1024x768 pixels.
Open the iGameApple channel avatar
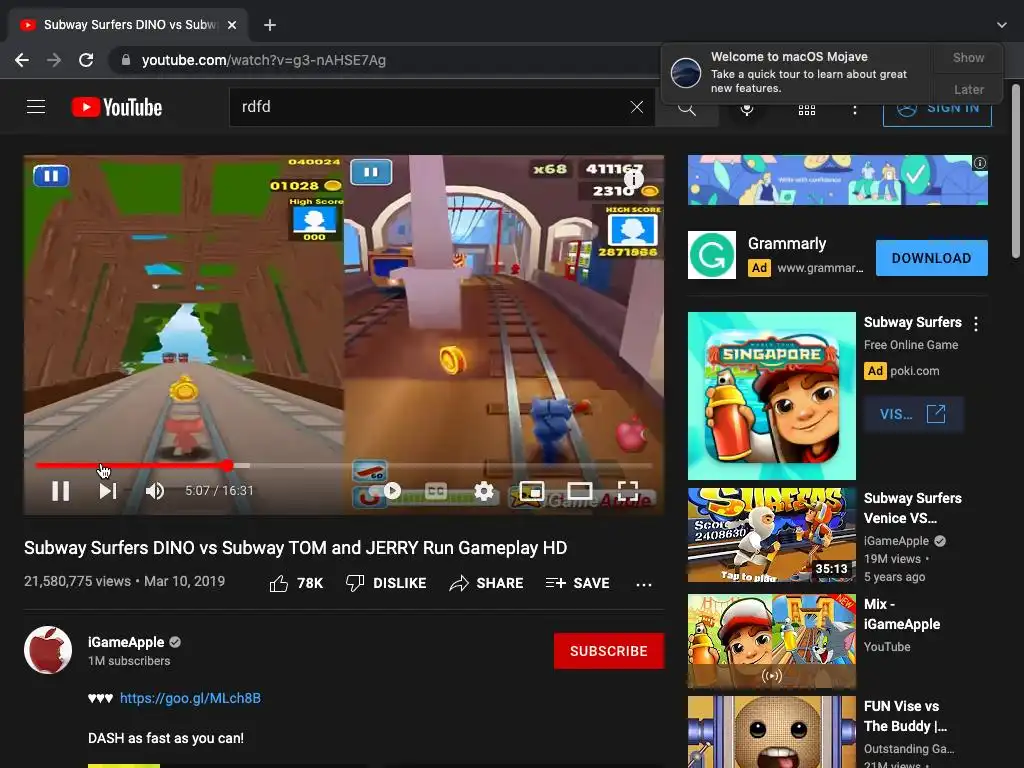48,650
